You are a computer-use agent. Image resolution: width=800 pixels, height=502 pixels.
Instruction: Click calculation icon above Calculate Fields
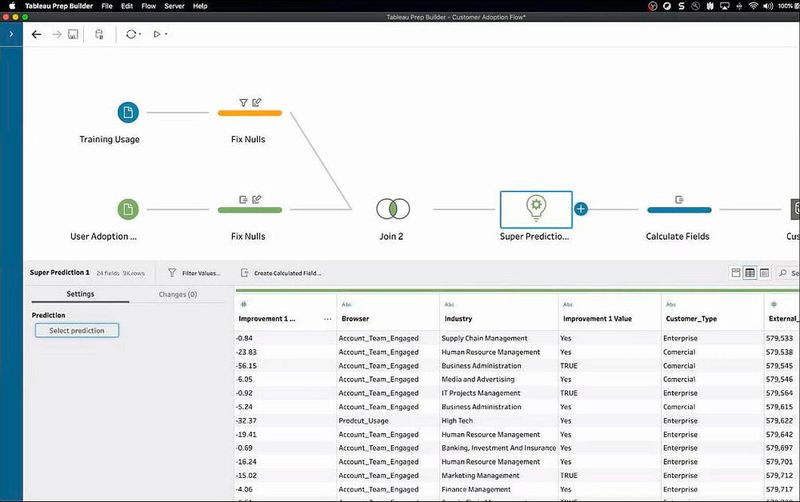pyautogui.click(x=679, y=199)
